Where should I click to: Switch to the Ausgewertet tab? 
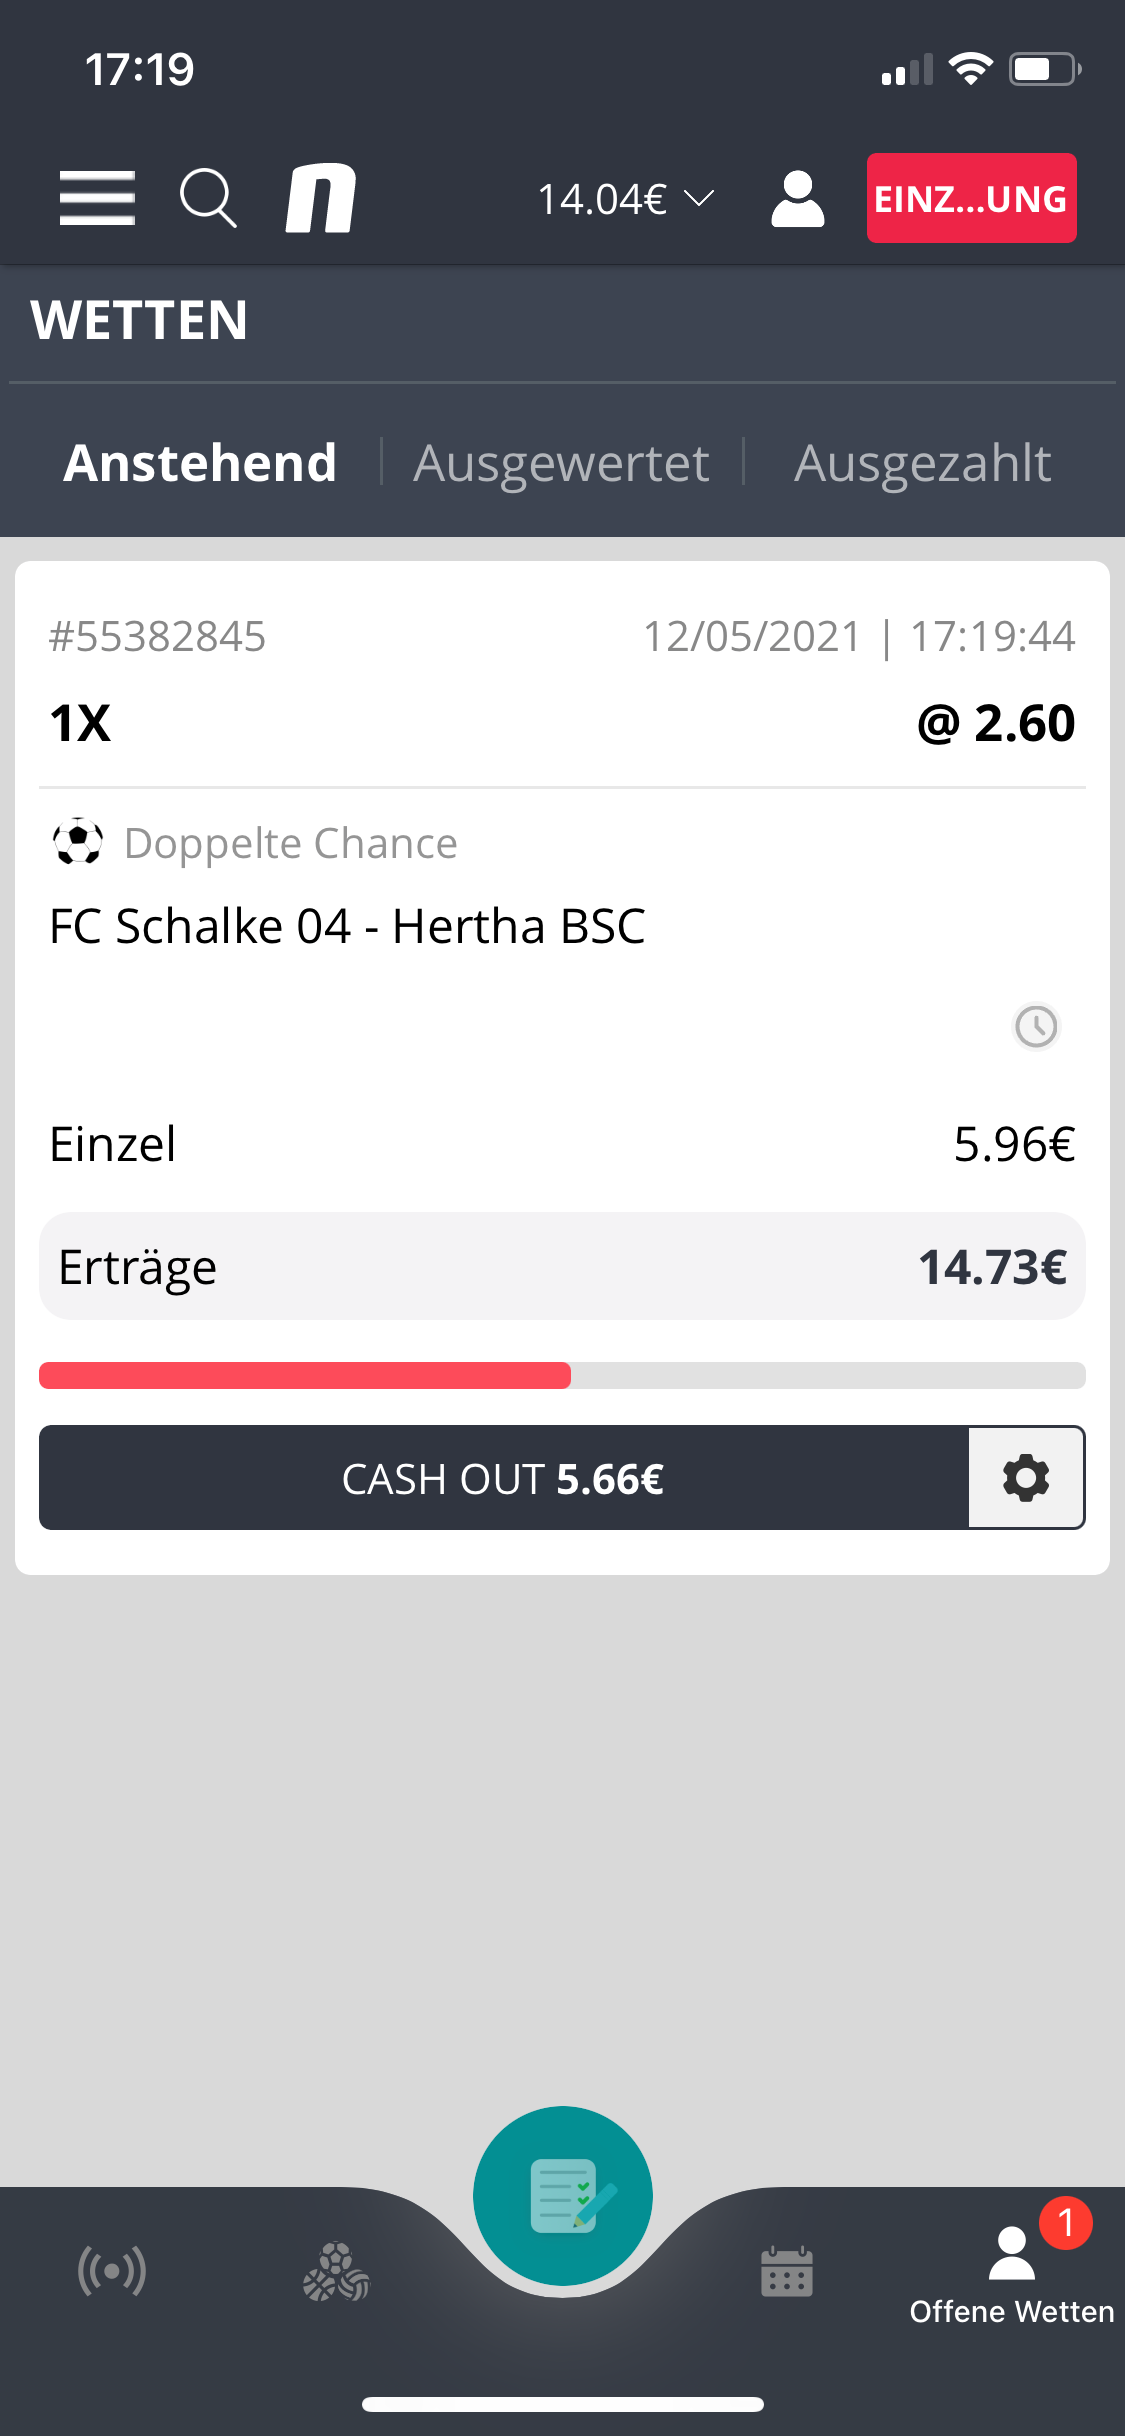[x=562, y=463]
